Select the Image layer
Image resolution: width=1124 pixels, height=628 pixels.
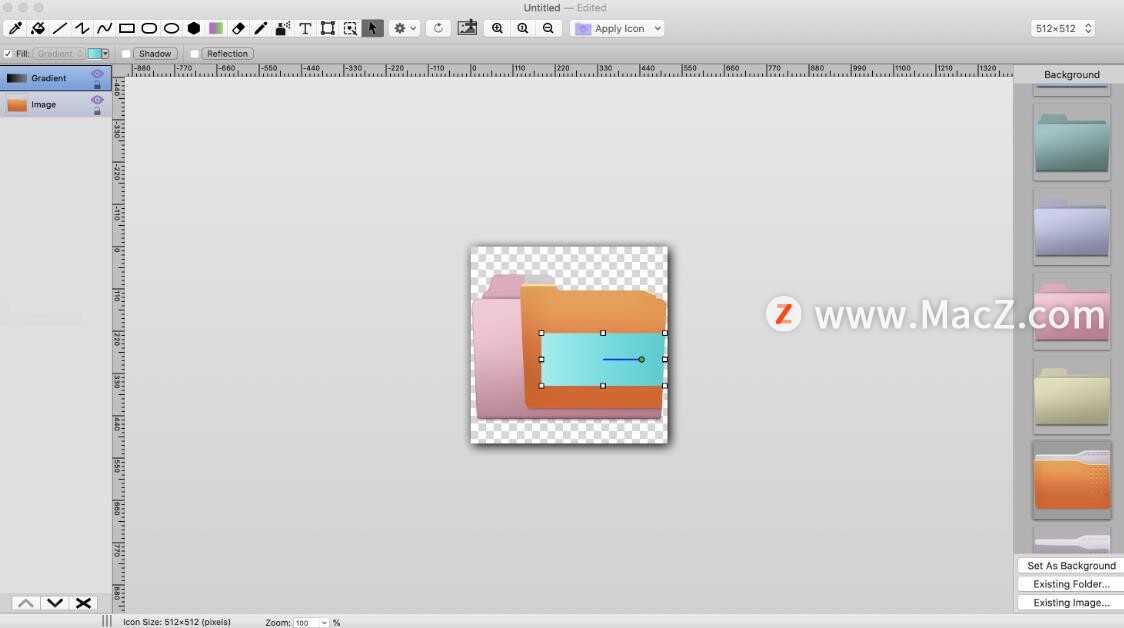tap(55, 105)
